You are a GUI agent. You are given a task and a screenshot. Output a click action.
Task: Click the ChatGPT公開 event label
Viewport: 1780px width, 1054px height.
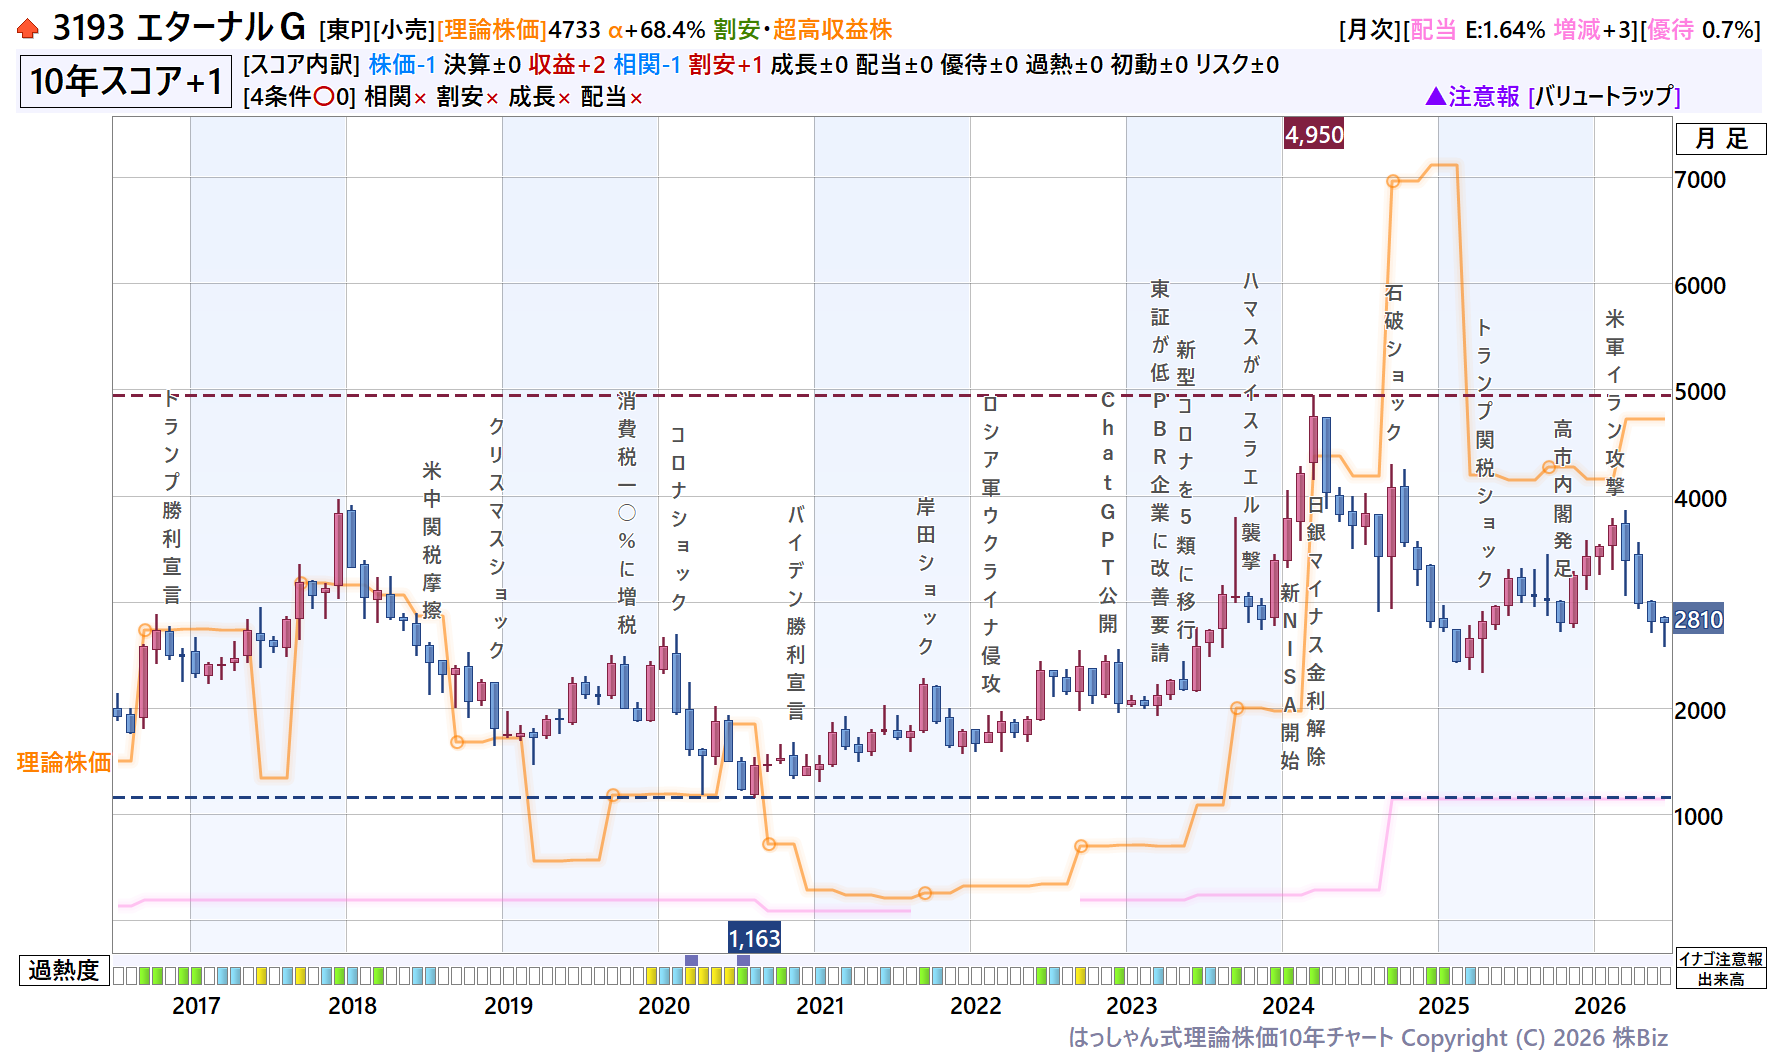pos(1108,512)
